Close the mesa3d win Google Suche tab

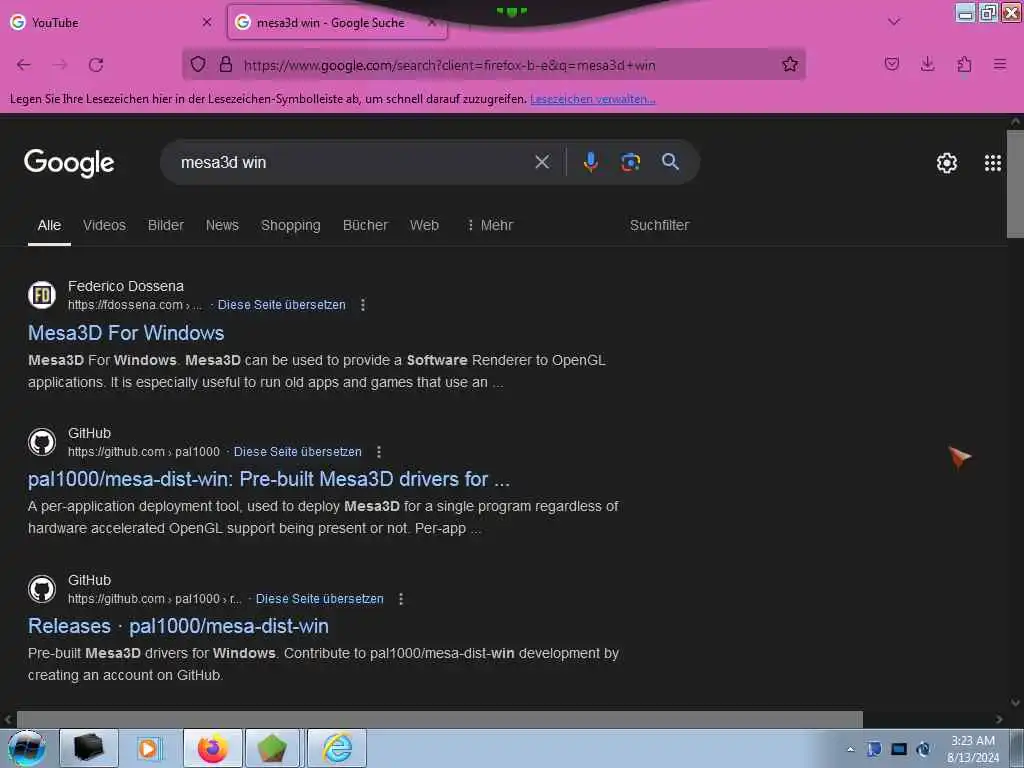coord(432,22)
